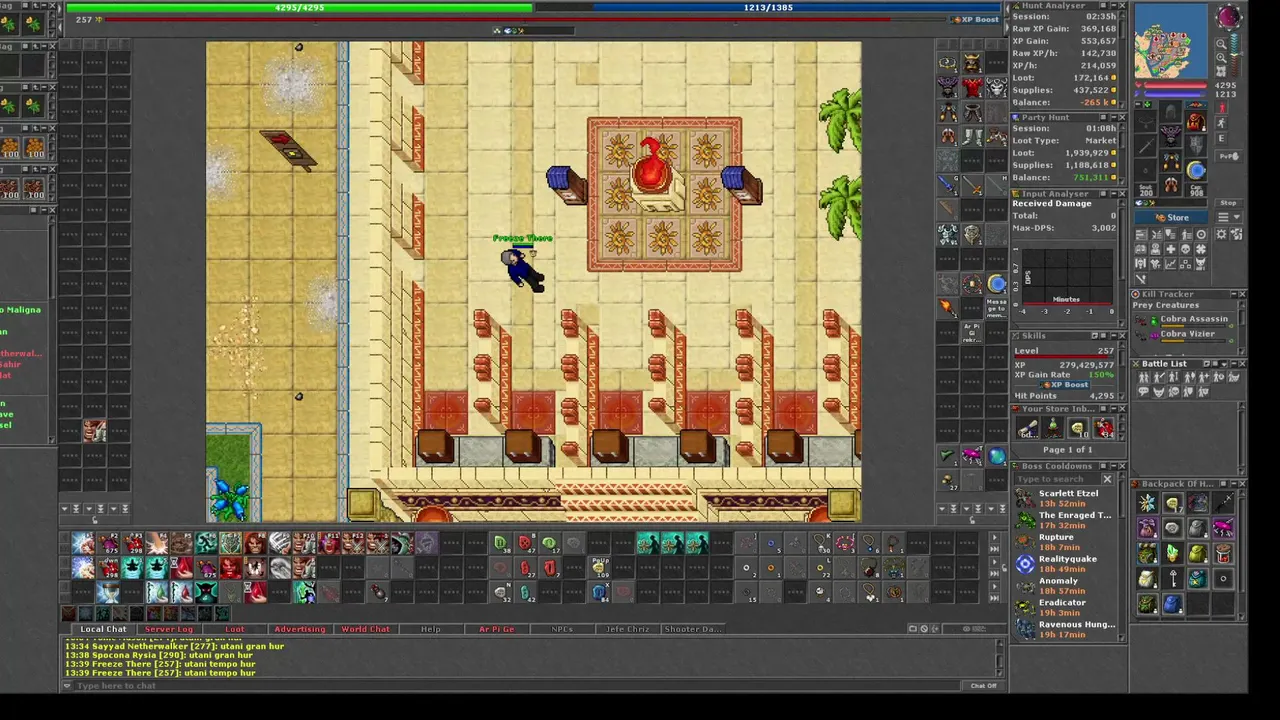
Task: Click the Stop button
Action: pyautogui.click(x=1229, y=203)
